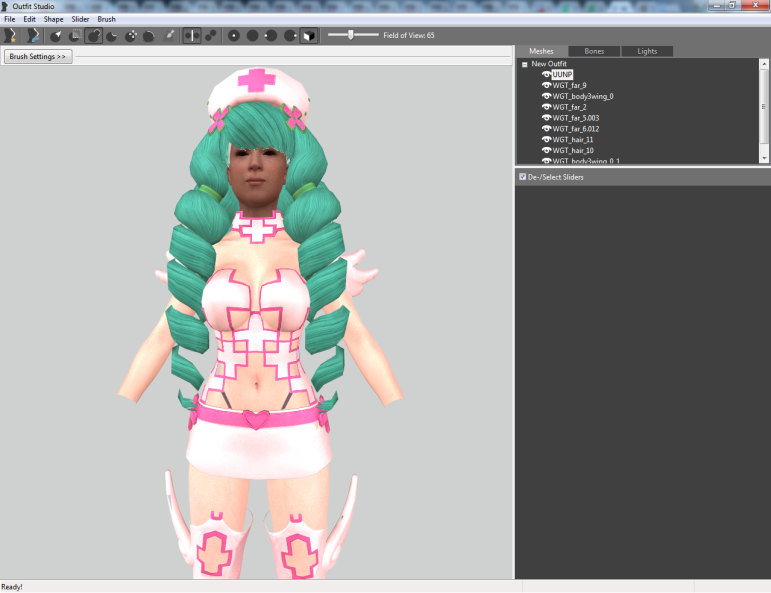This screenshot has width=771, height=593.
Task: Select the Smooth brush tool
Action: coord(149,35)
